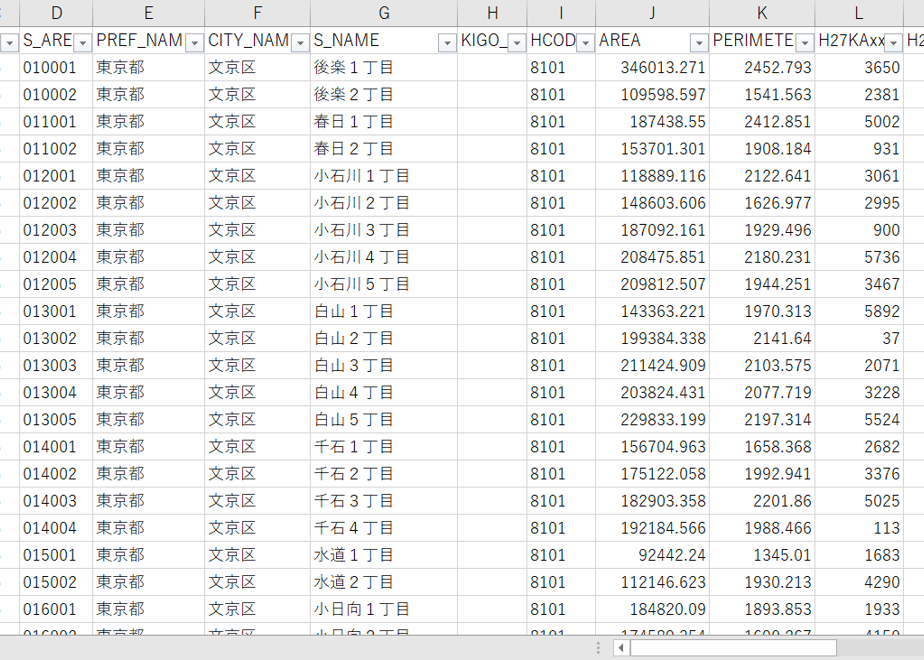Select column E header
This screenshot has width=924, height=660.
tap(148, 12)
